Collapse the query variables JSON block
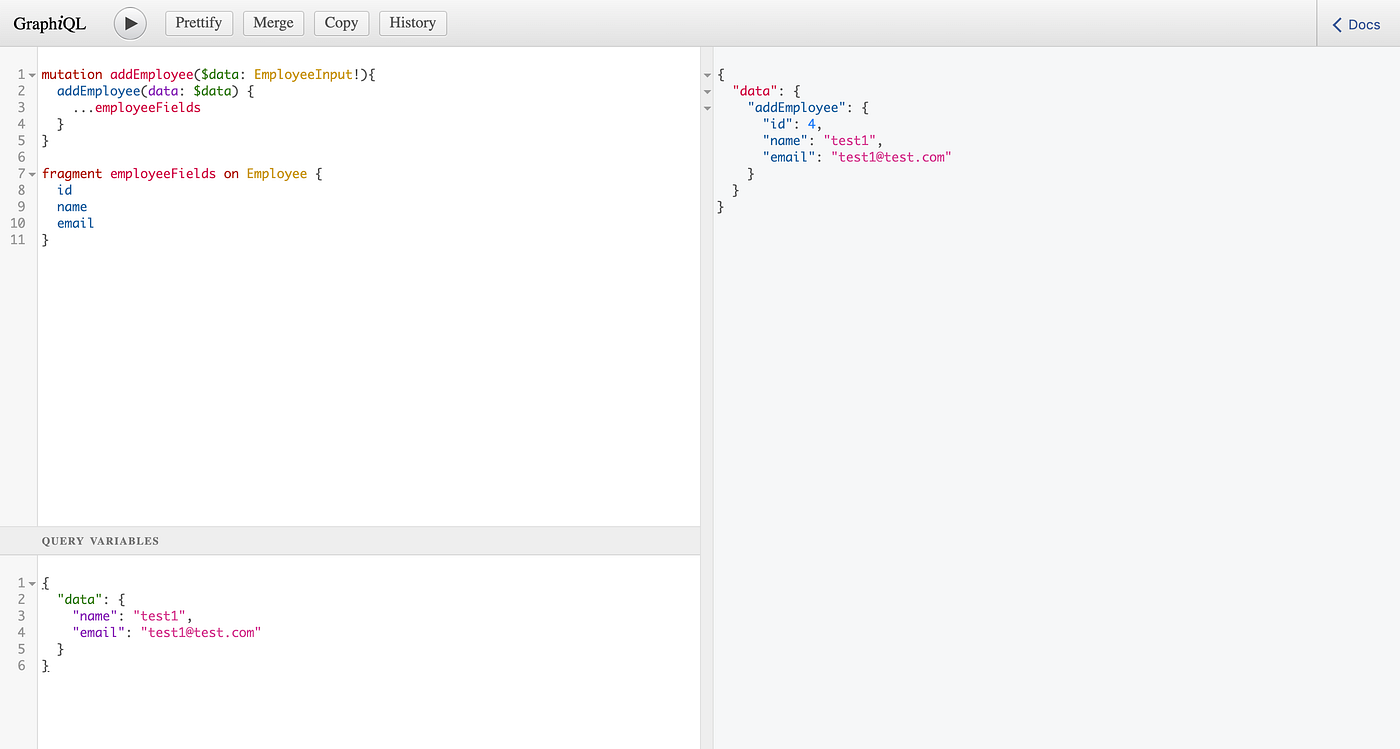The image size is (1400, 749). (x=31, y=582)
